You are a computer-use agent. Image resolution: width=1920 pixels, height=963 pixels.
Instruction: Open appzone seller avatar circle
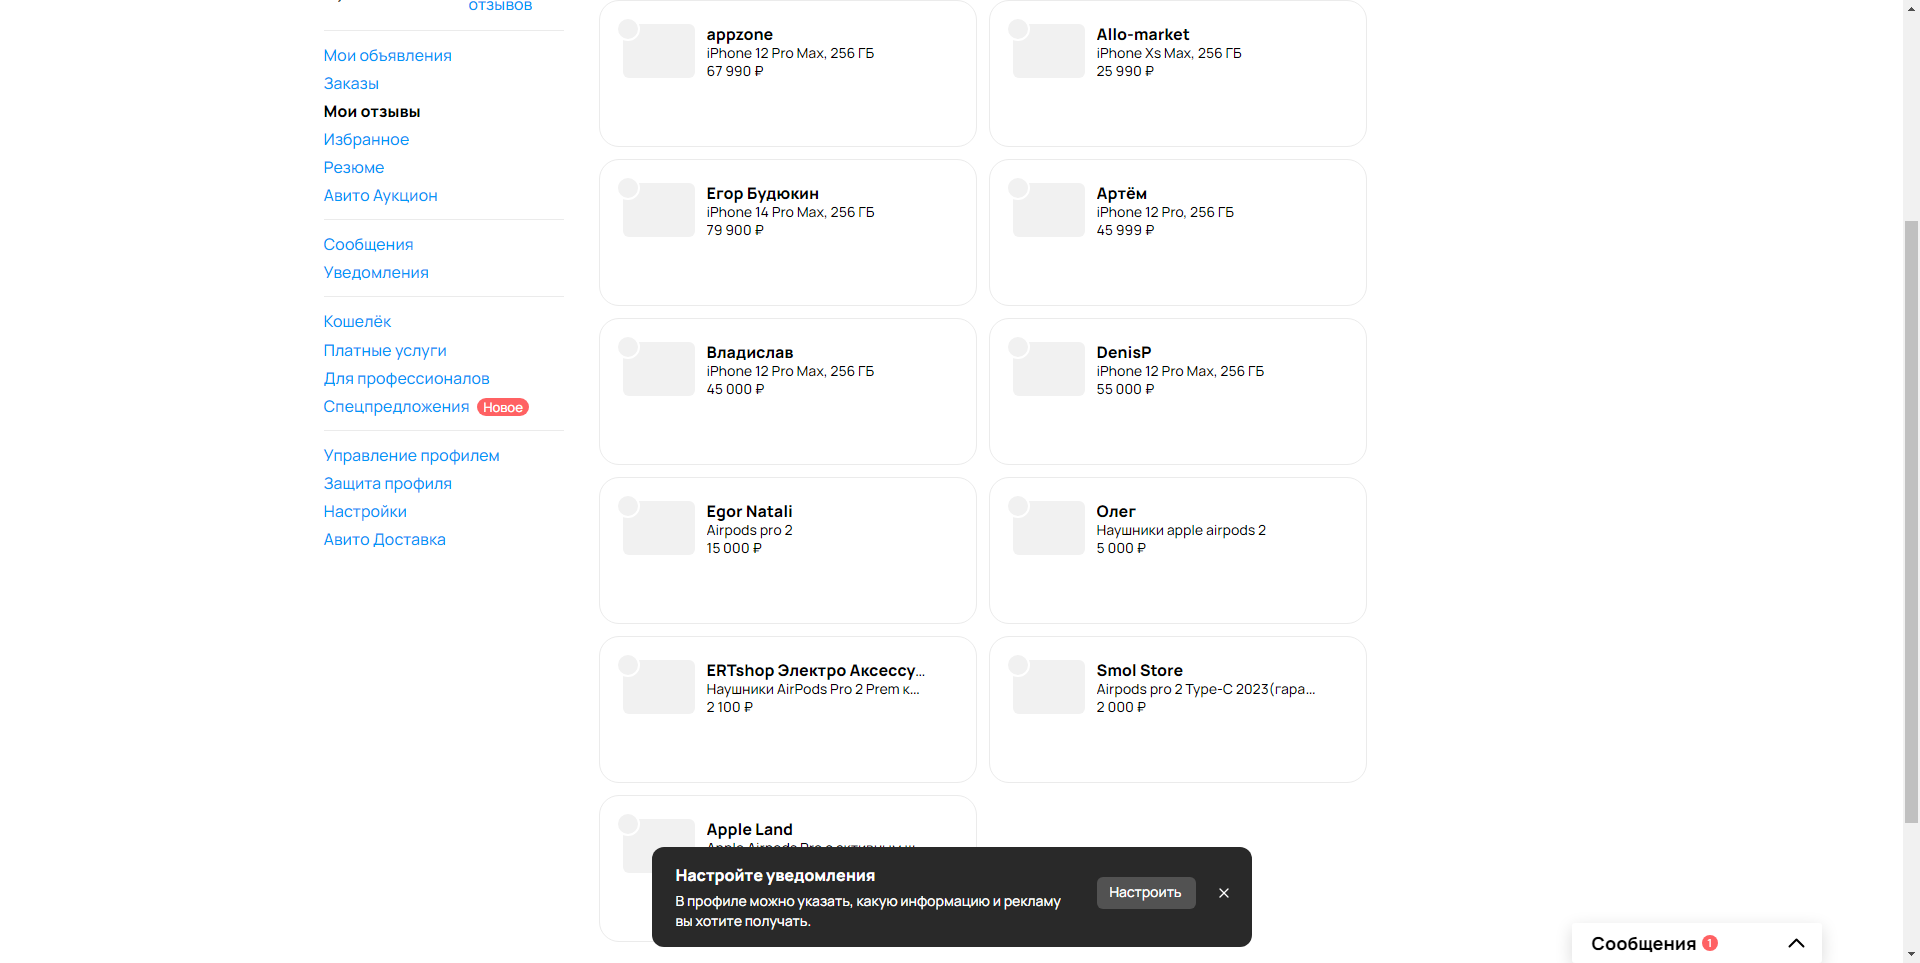coord(628,29)
